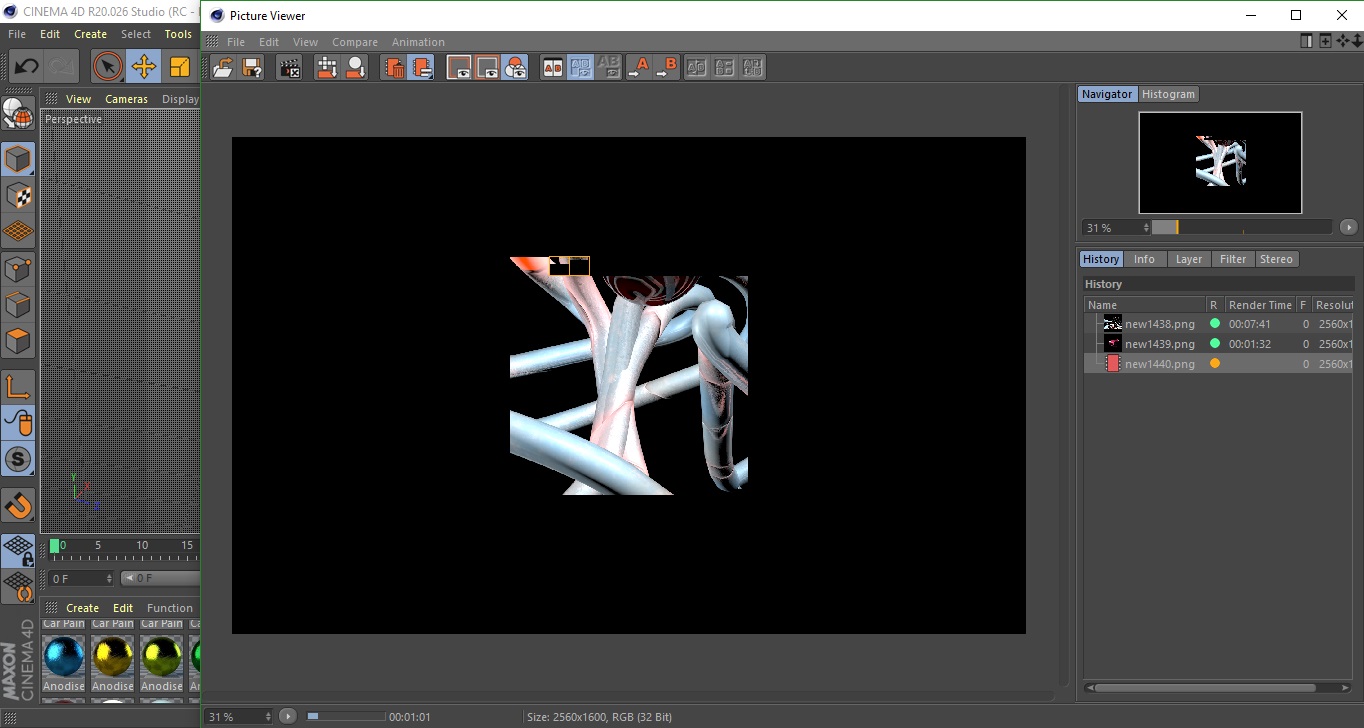The width and height of the screenshot is (1364, 728).
Task: Click the Stop Rendering clapperboard icon
Action: (290, 67)
